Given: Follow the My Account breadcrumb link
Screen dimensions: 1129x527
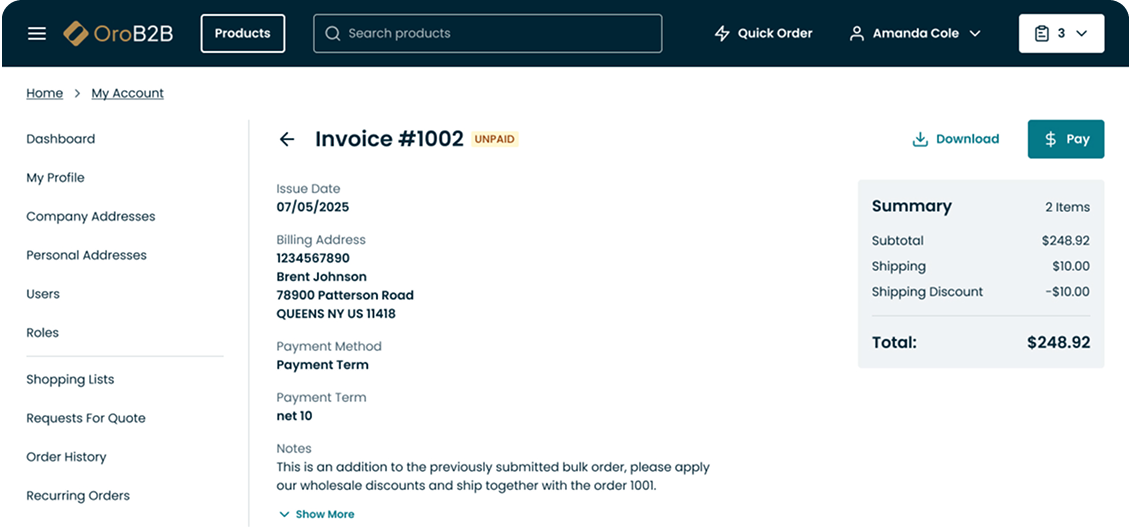Looking at the screenshot, I should 127,94.
